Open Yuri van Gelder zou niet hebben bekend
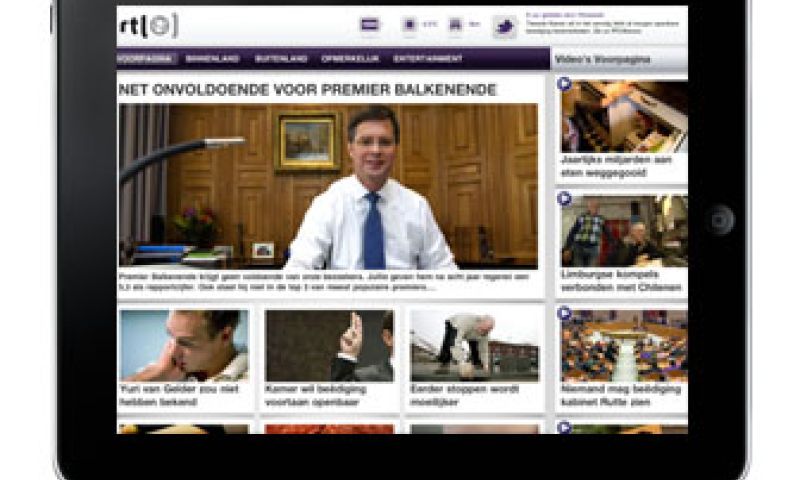The width and height of the screenshot is (800, 480). 179,396
